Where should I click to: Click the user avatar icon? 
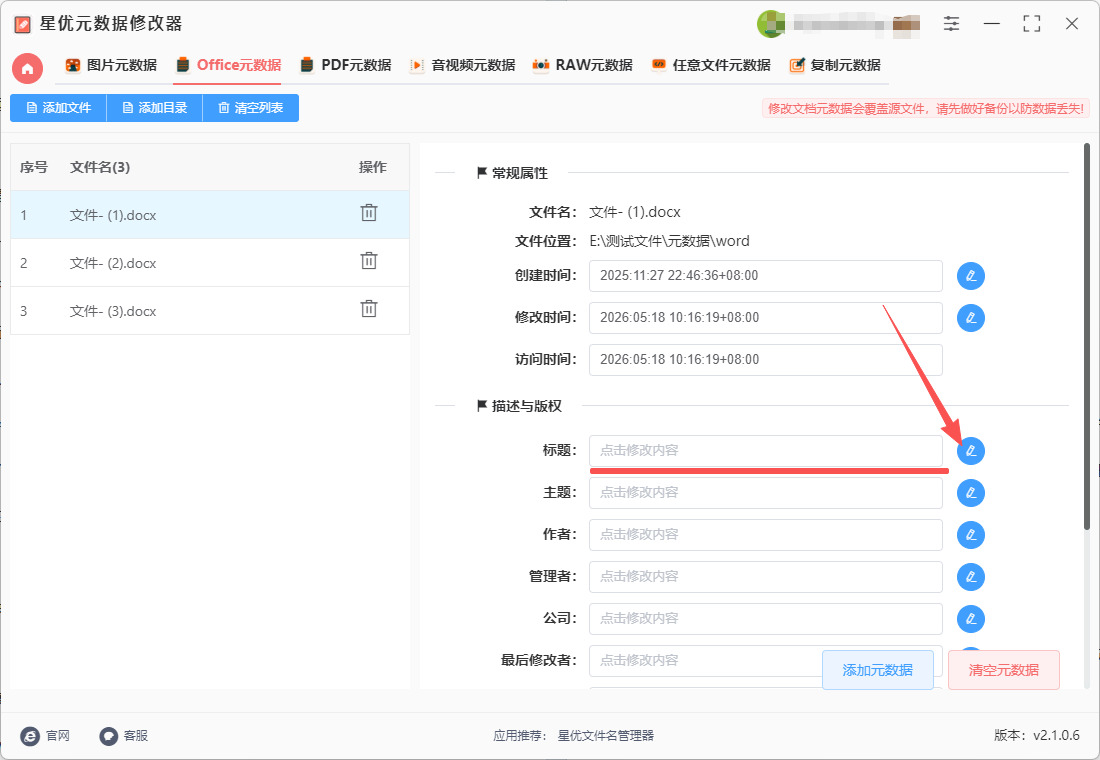[x=770, y=24]
